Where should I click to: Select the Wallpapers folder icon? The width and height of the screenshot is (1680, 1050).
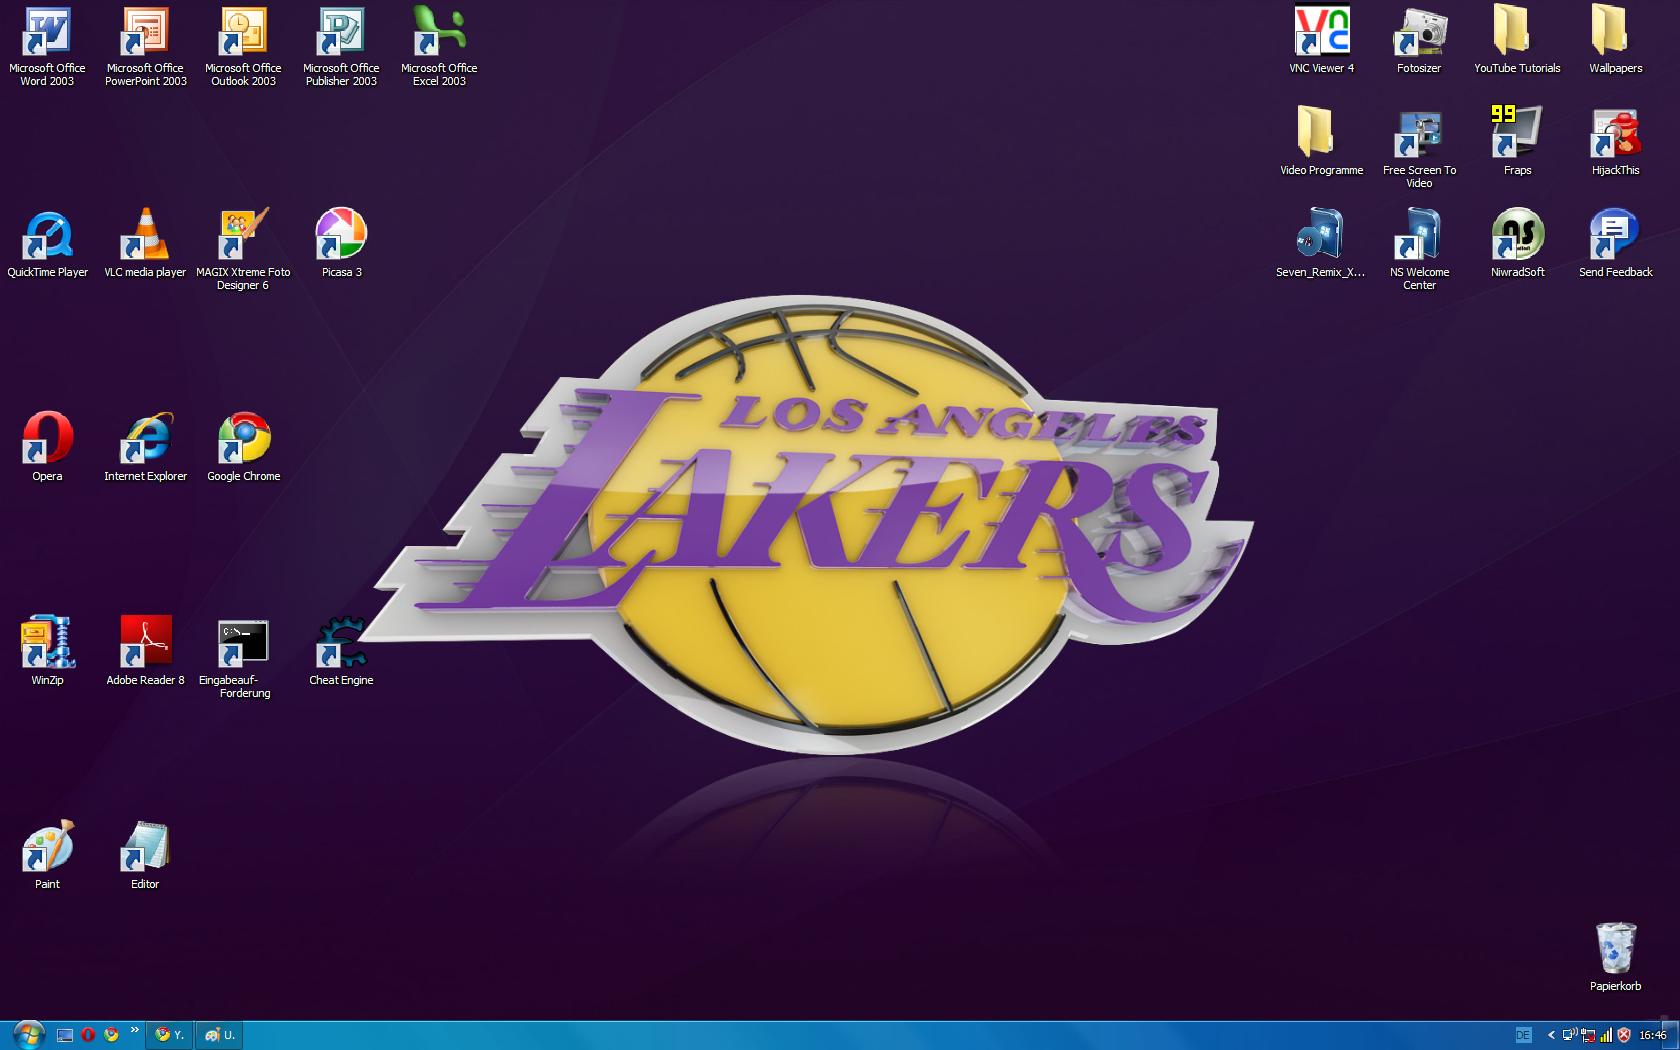[x=1615, y=40]
